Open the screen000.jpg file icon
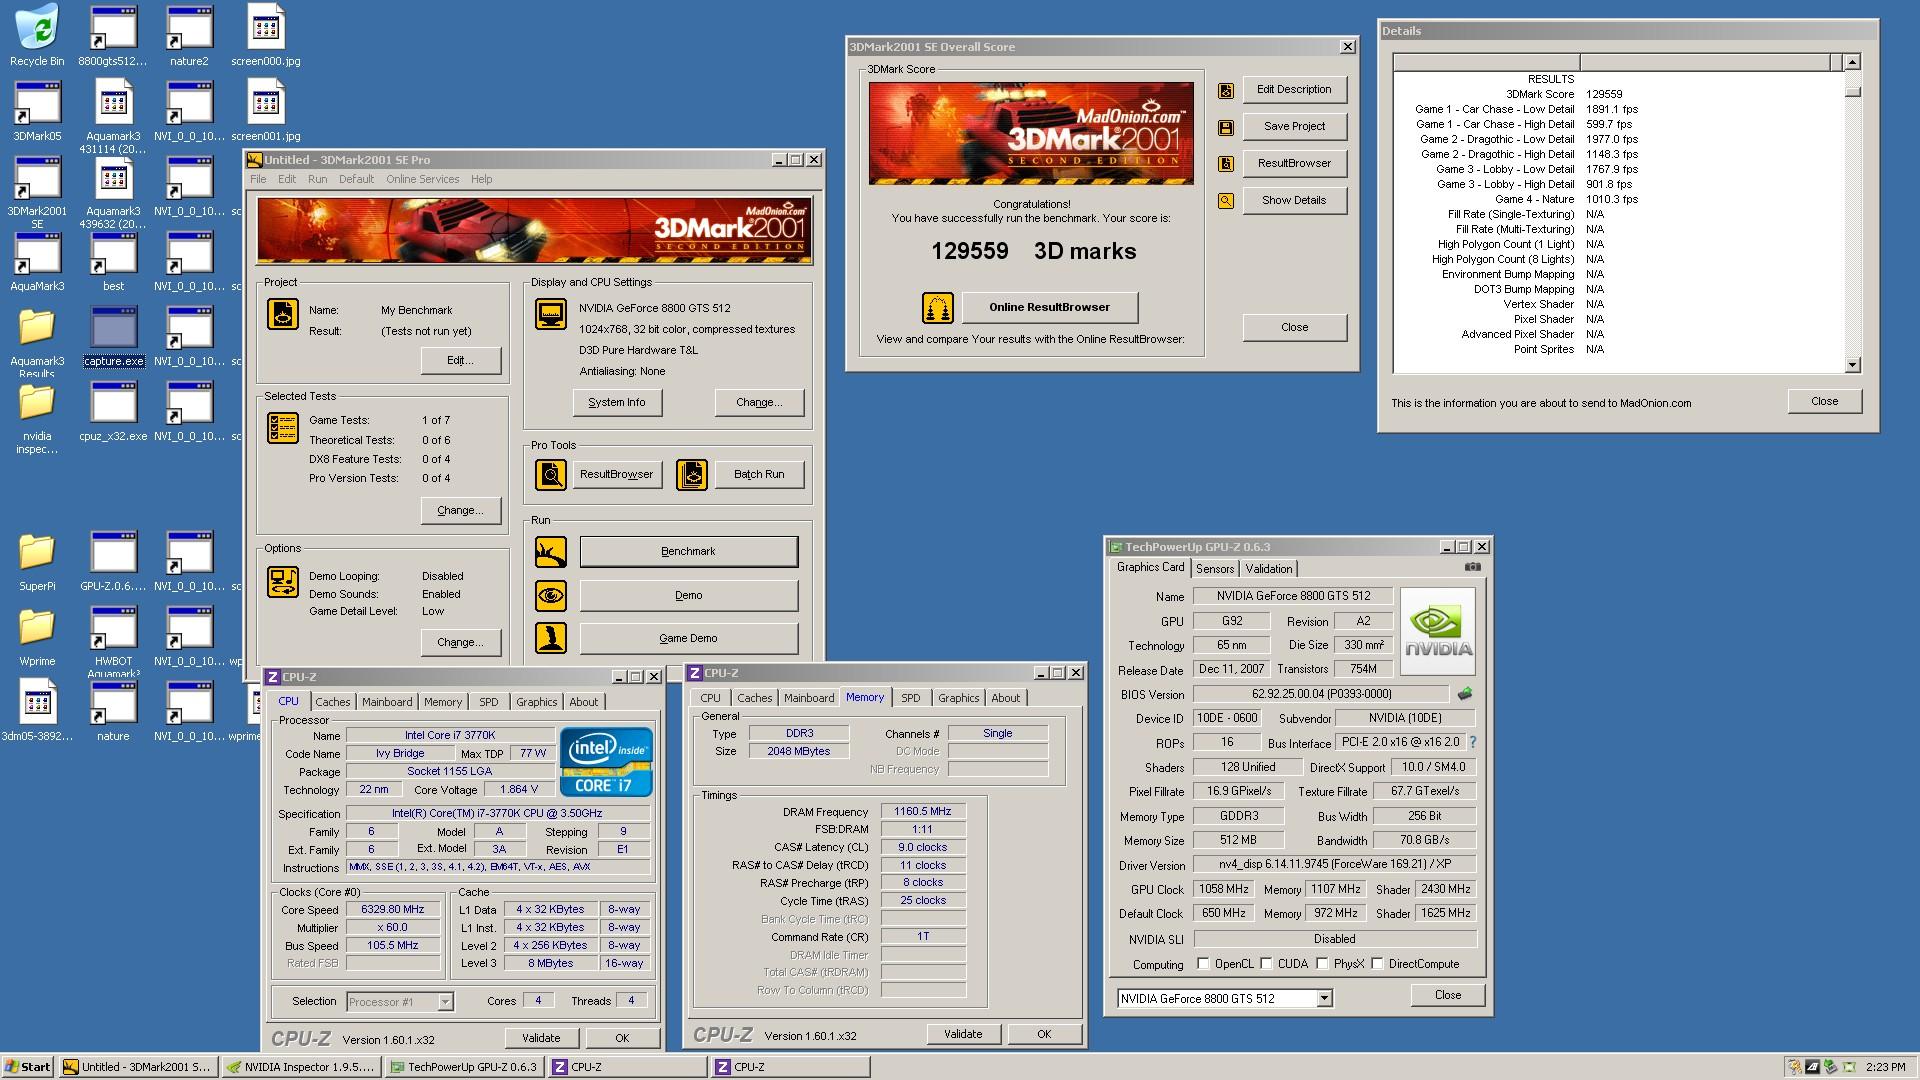The image size is (1920, 1080). 266,35
